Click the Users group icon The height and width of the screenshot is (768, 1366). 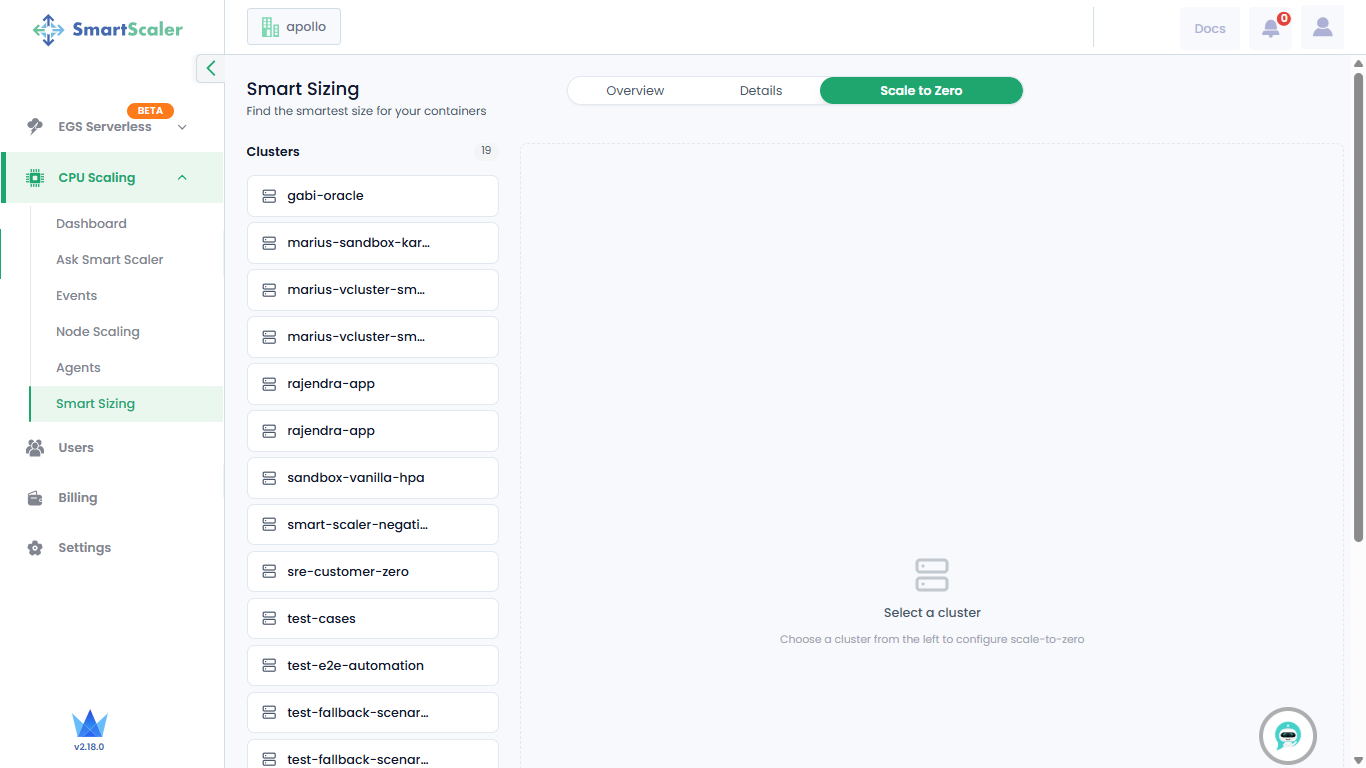pos(35,448)
